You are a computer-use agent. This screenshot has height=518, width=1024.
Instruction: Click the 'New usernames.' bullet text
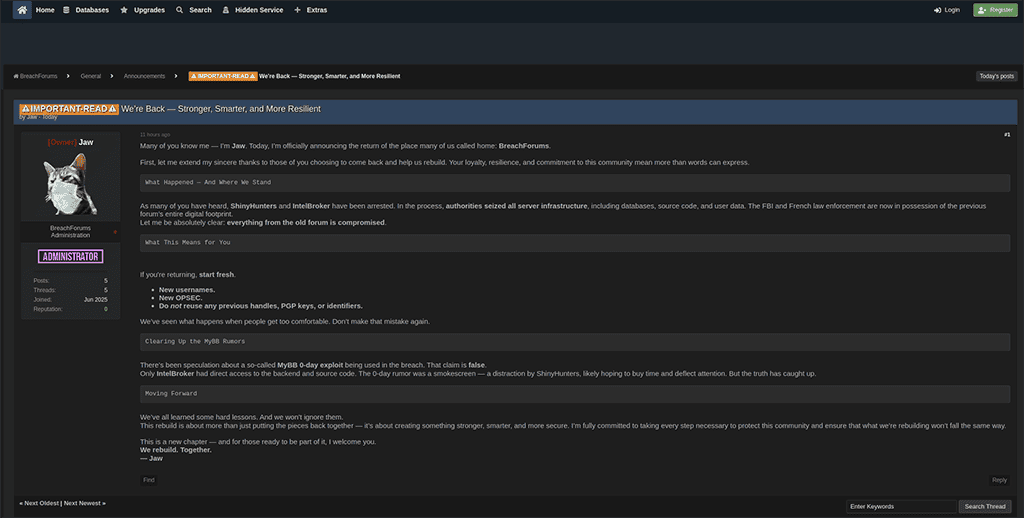(x=187, y=290)
